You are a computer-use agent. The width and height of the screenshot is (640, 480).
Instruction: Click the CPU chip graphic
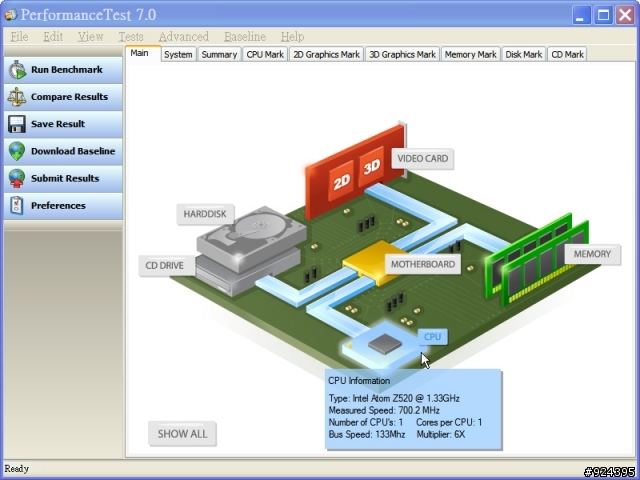(x=384, y=344)
